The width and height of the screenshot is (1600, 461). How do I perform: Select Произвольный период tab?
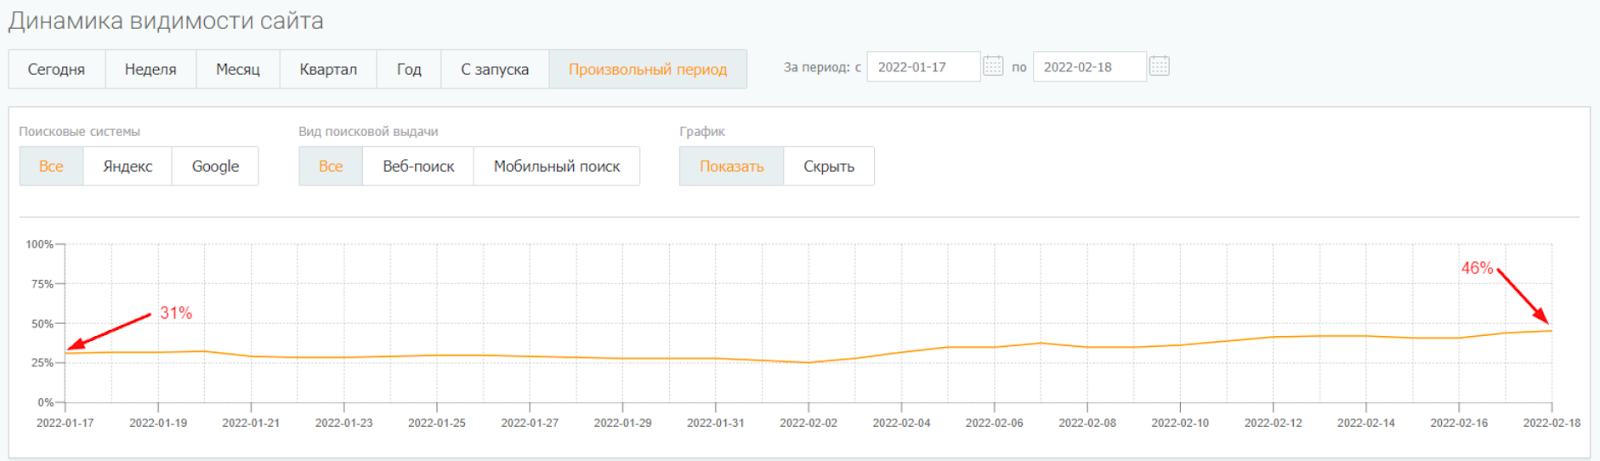[648, 69]
